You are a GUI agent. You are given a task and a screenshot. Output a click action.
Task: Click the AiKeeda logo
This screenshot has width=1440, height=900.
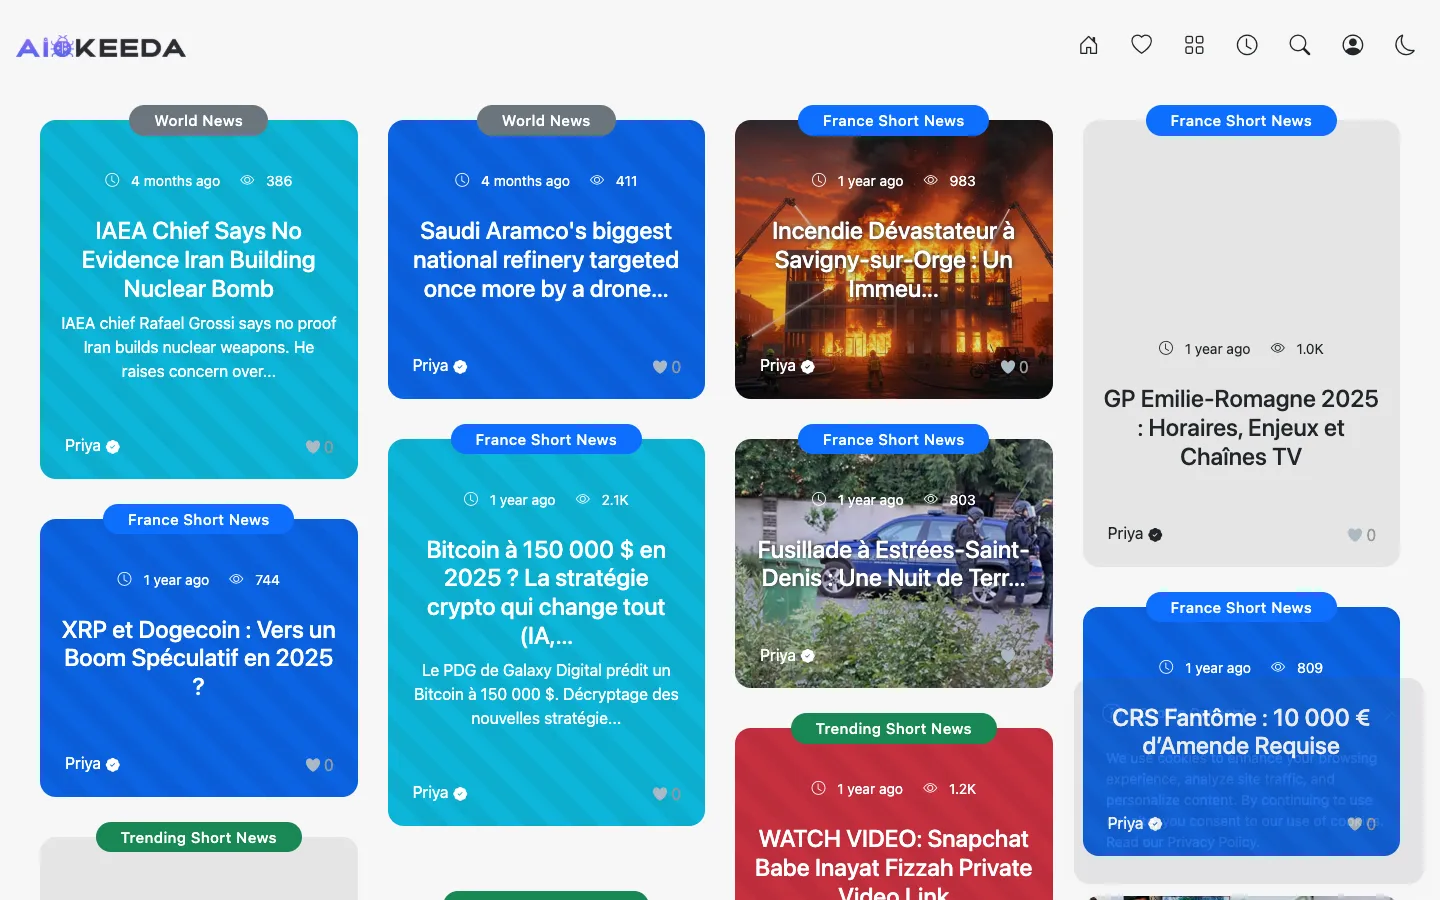101,47
